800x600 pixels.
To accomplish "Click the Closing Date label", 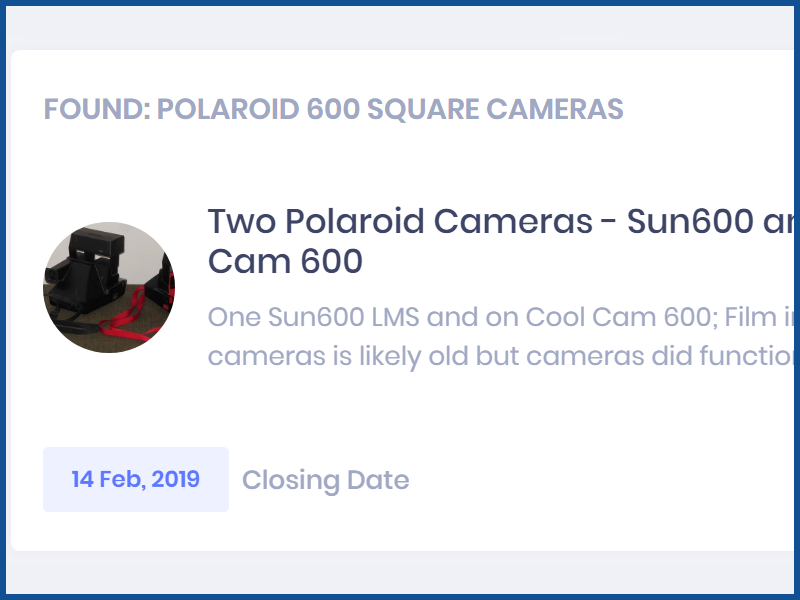I will click(325, 480).
